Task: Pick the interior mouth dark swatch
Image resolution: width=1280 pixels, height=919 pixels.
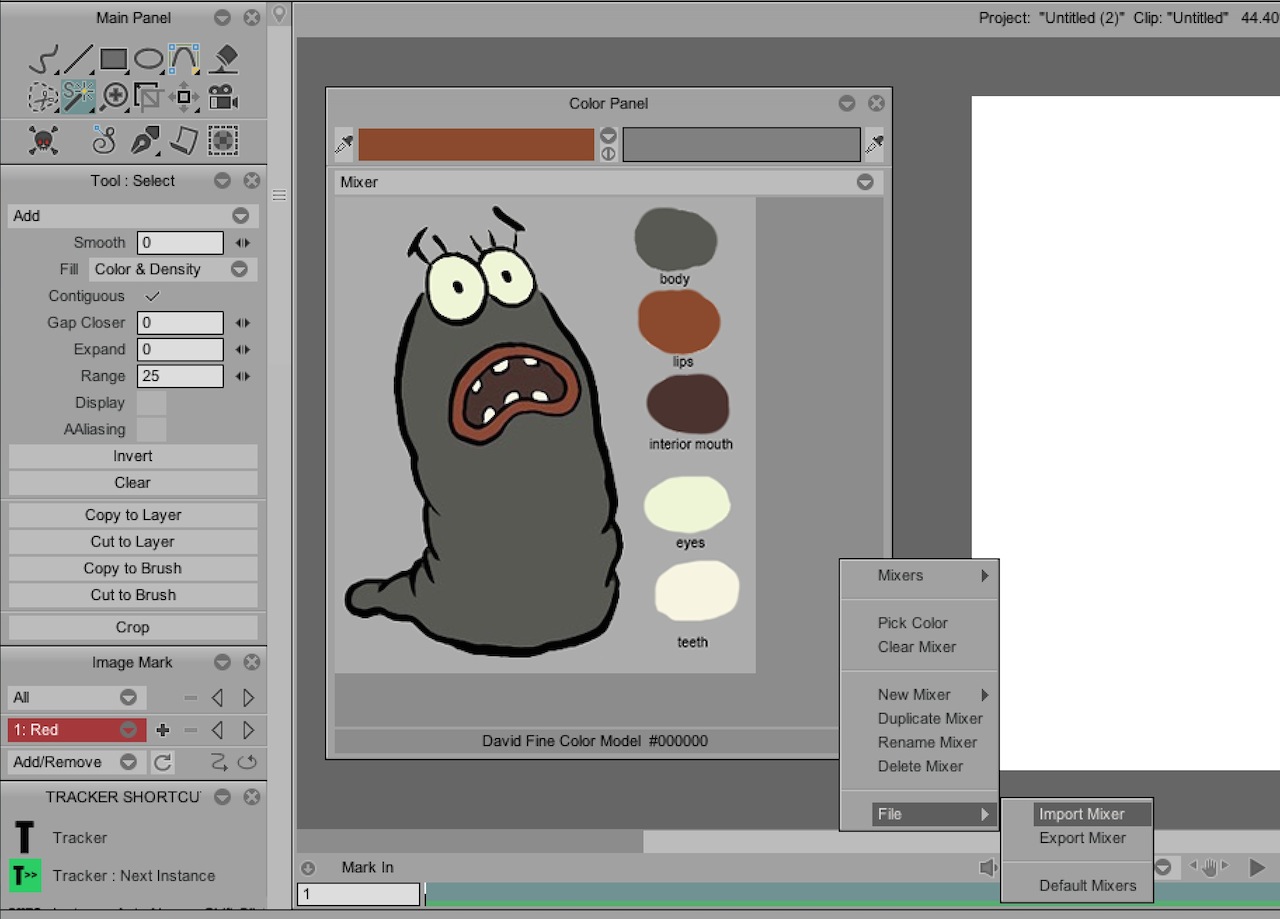Action: 688,404
